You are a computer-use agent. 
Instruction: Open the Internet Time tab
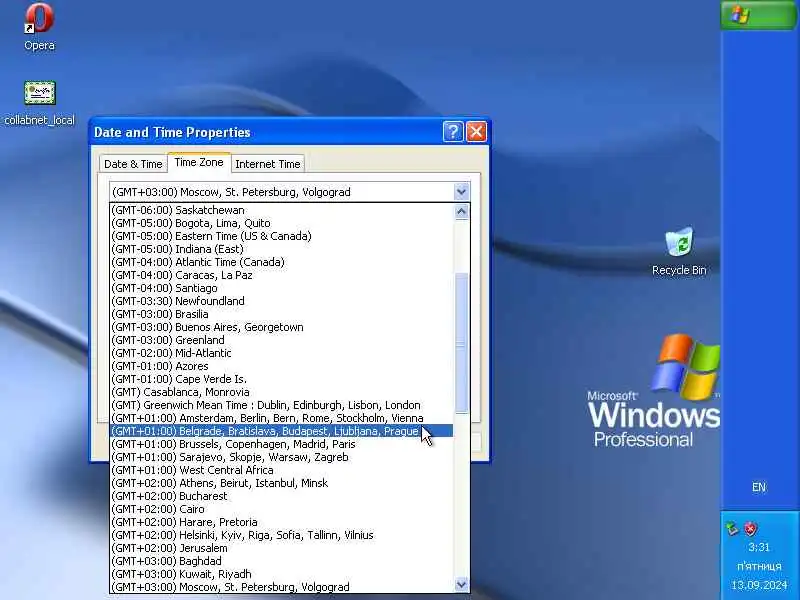click(x=267, y=164)
